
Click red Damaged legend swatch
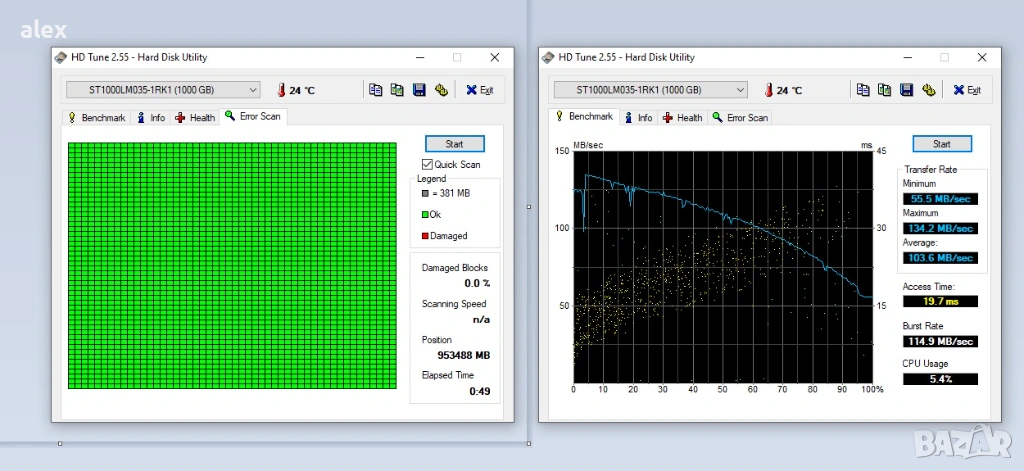(x=425, y=236)
